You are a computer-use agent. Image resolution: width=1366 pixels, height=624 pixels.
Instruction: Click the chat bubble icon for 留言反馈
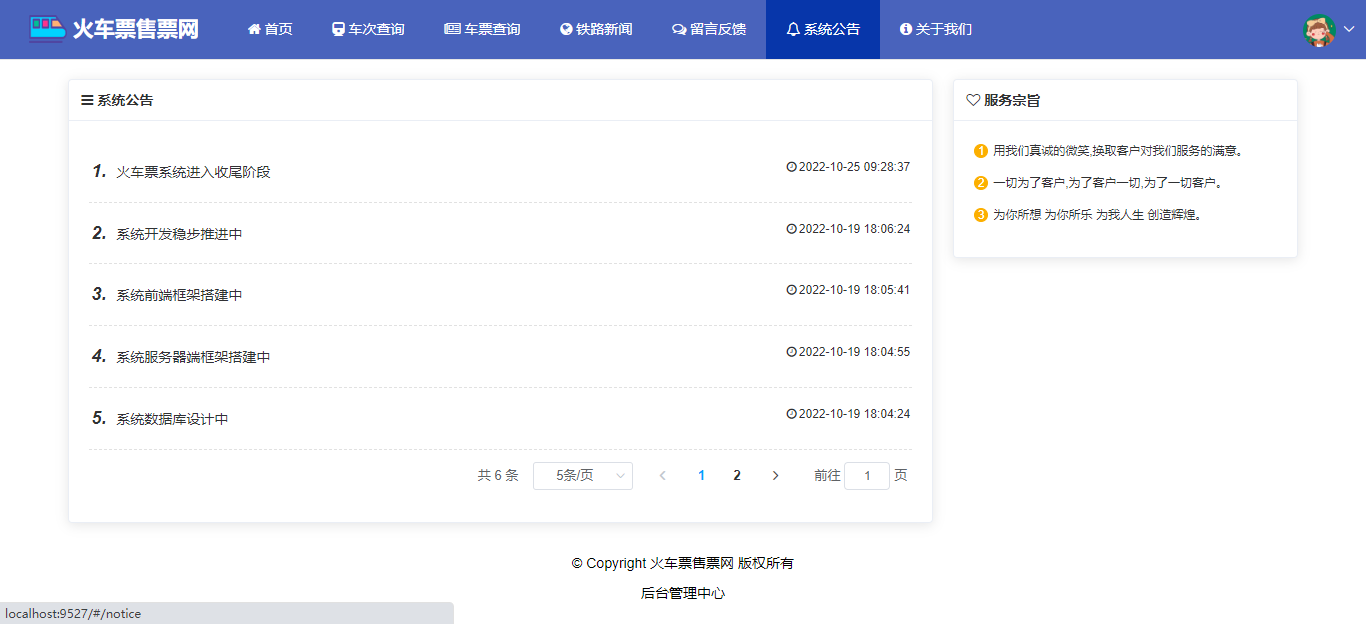[x=679, y=29]
